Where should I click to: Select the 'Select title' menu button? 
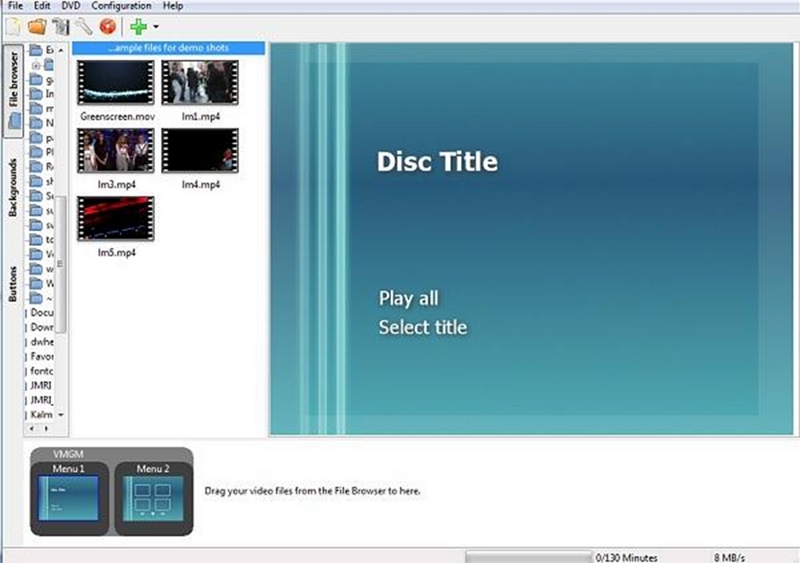pos(422,327)
